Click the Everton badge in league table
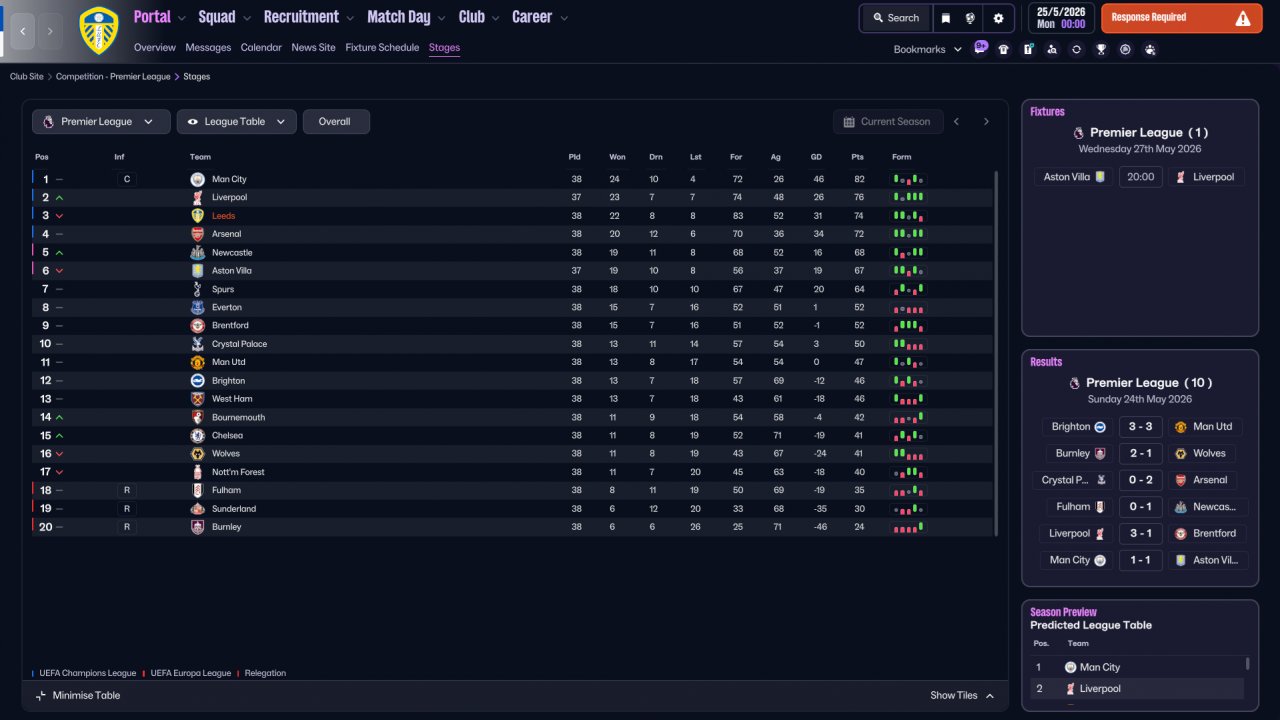 [x=197, y=307]
